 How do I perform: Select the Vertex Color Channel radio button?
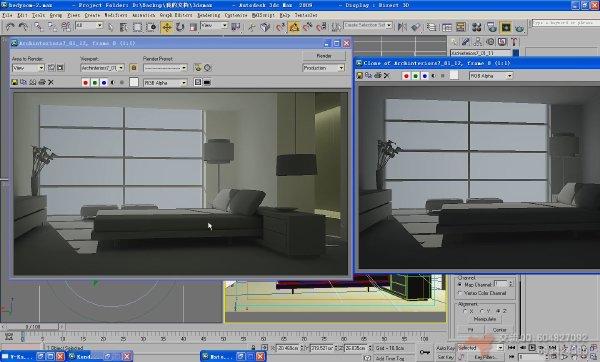[x=460, y=293]
